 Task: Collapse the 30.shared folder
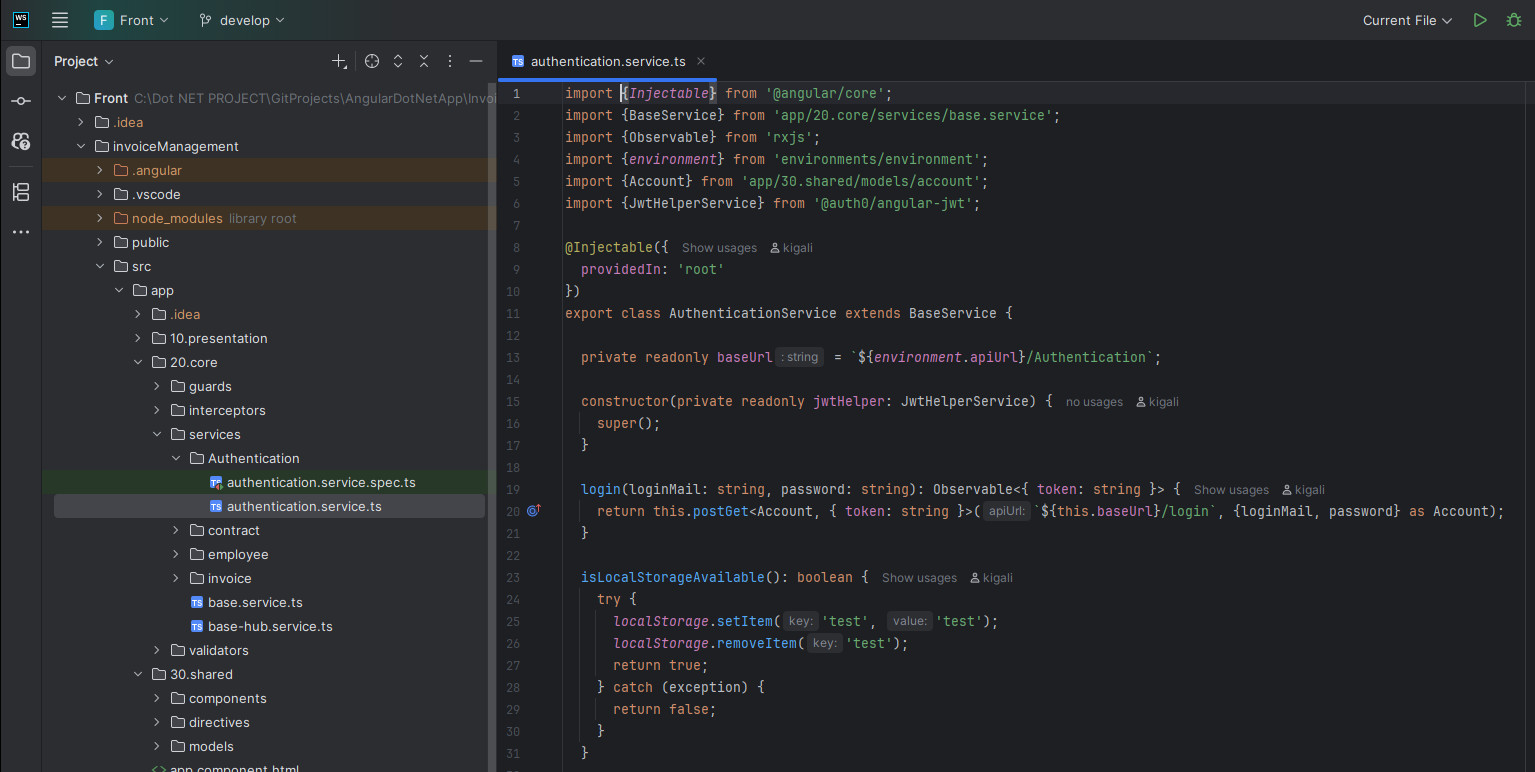(138, 674)
